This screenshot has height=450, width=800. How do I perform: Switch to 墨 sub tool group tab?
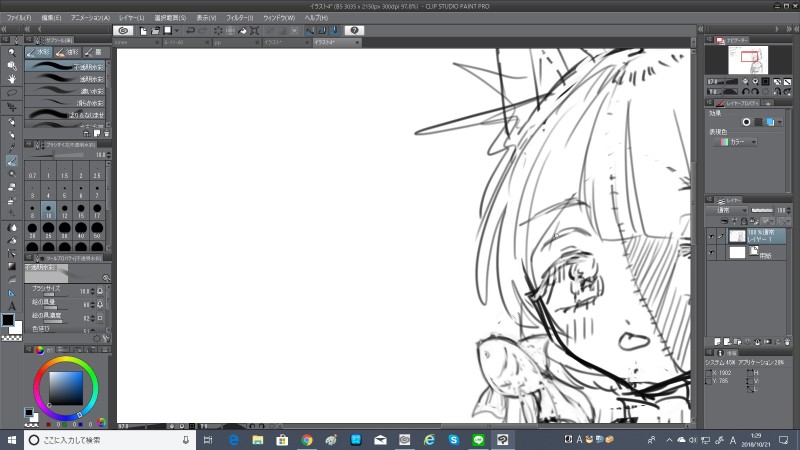pos(95,52)
